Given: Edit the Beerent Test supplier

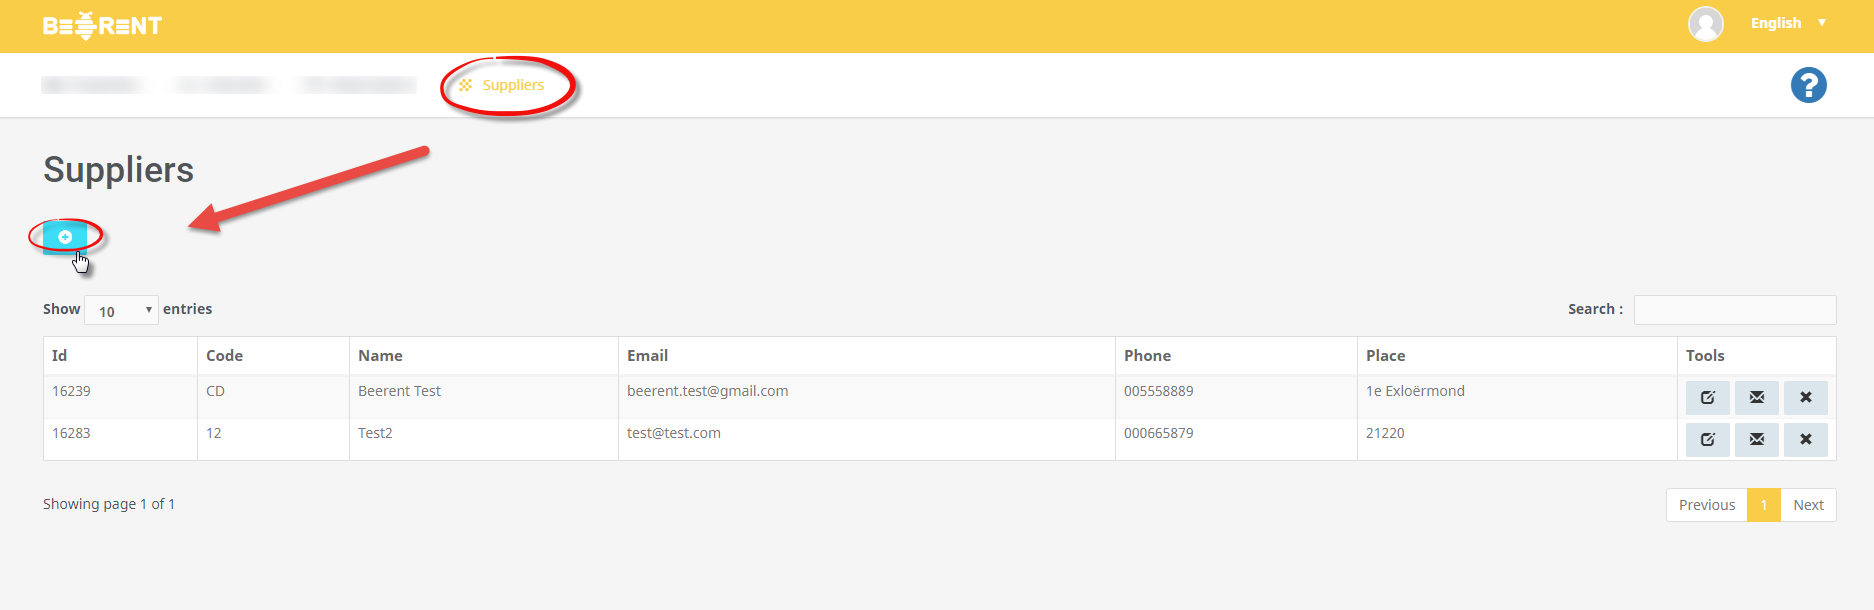Looking at the screenshot, I should (1707, 398).
